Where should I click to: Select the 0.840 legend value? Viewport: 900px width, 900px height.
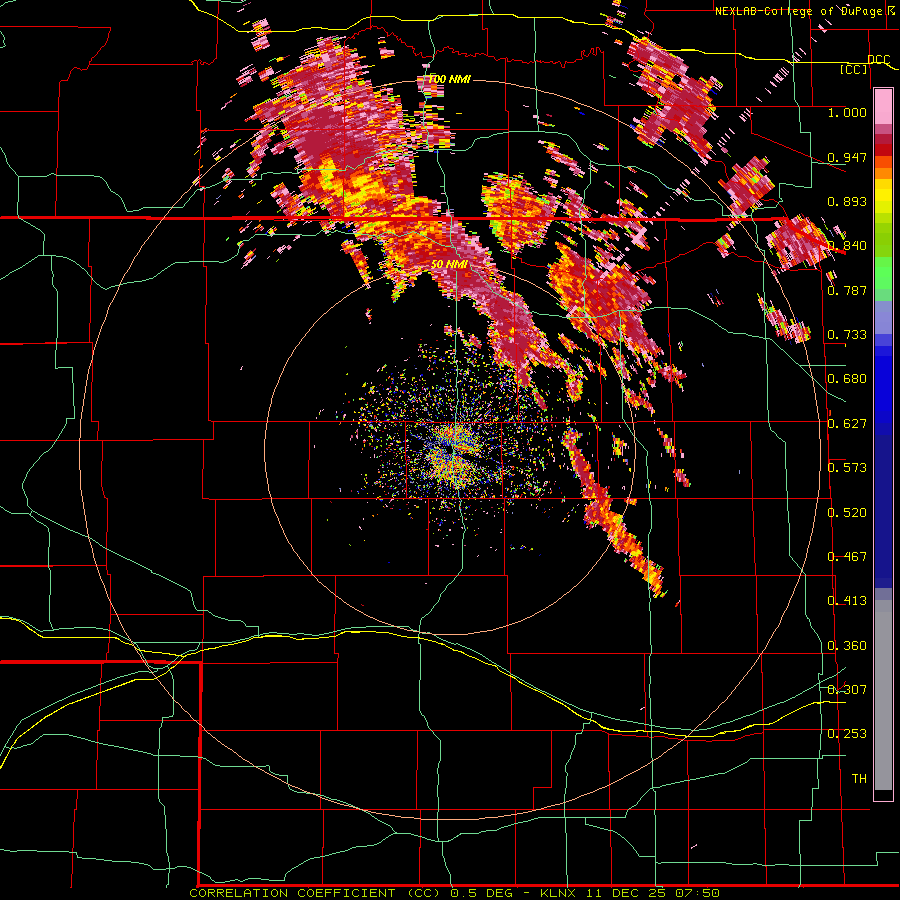point(847,246)
